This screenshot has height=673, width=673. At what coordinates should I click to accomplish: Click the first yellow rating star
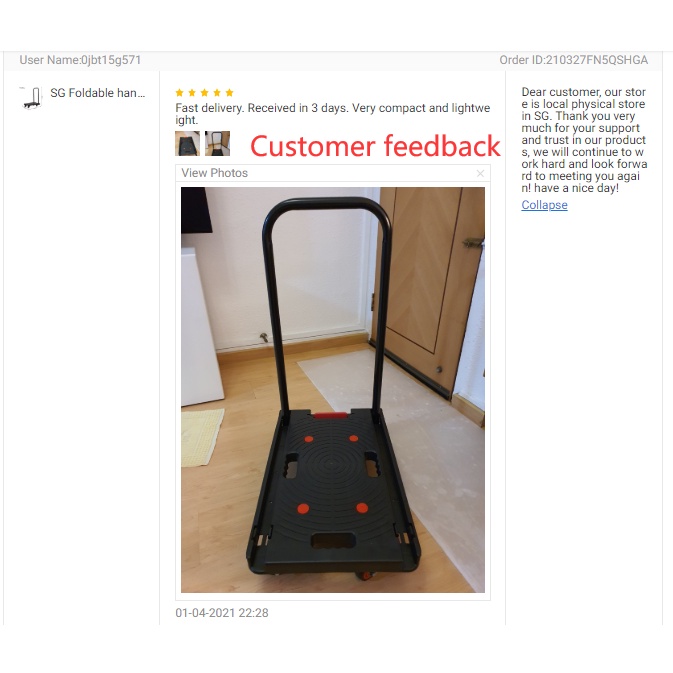click(179, 93)
